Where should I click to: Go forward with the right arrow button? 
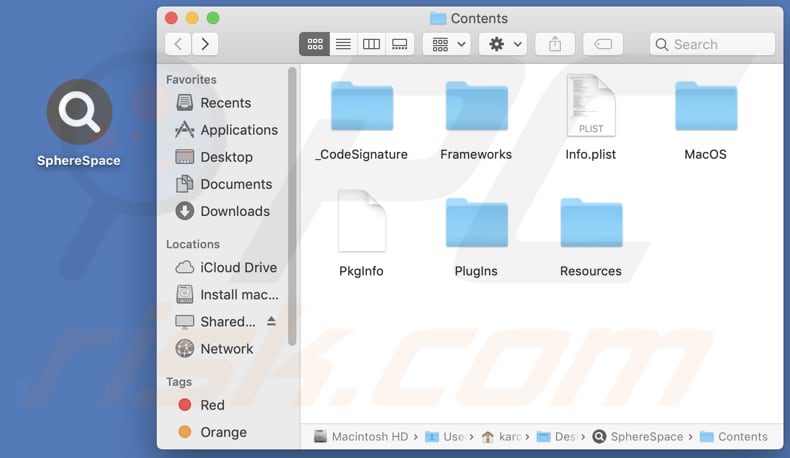click(205, 44)
